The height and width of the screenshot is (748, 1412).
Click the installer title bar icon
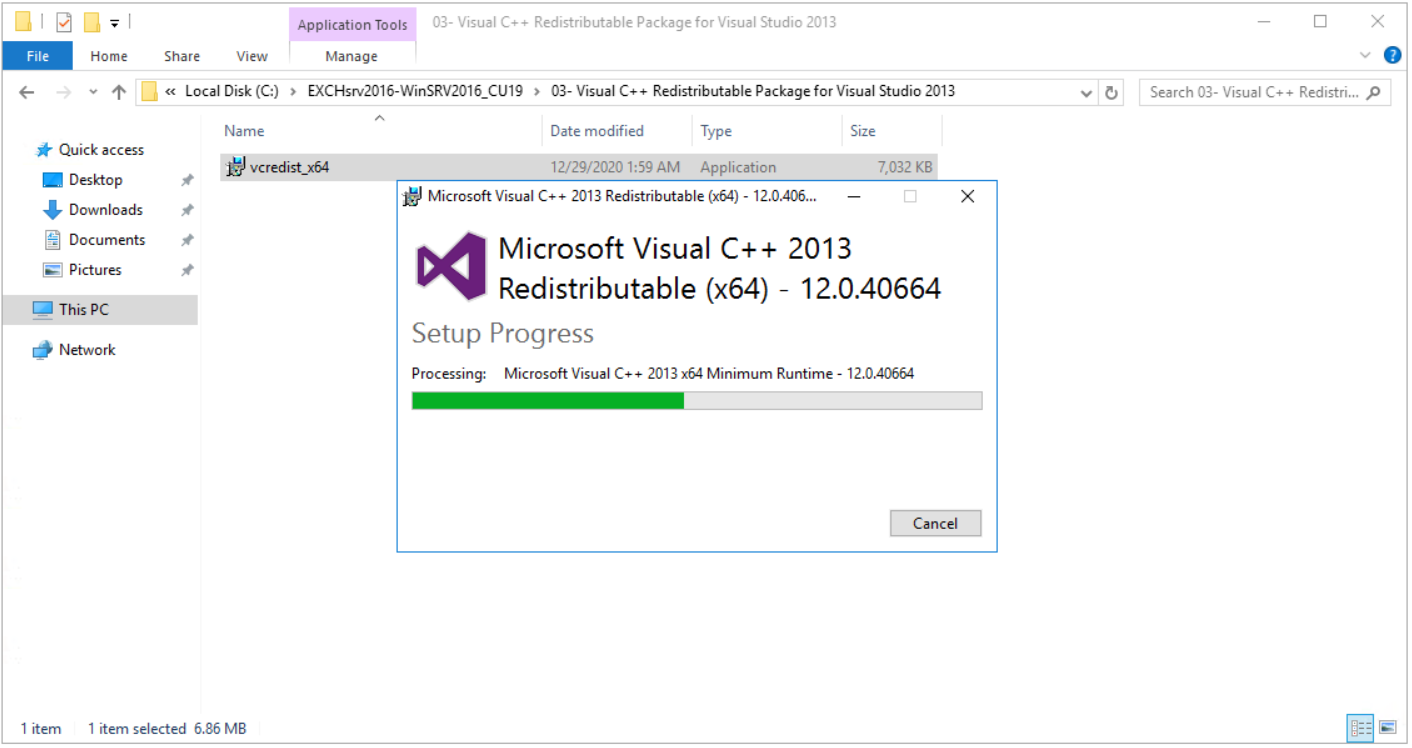click(412, 196)
